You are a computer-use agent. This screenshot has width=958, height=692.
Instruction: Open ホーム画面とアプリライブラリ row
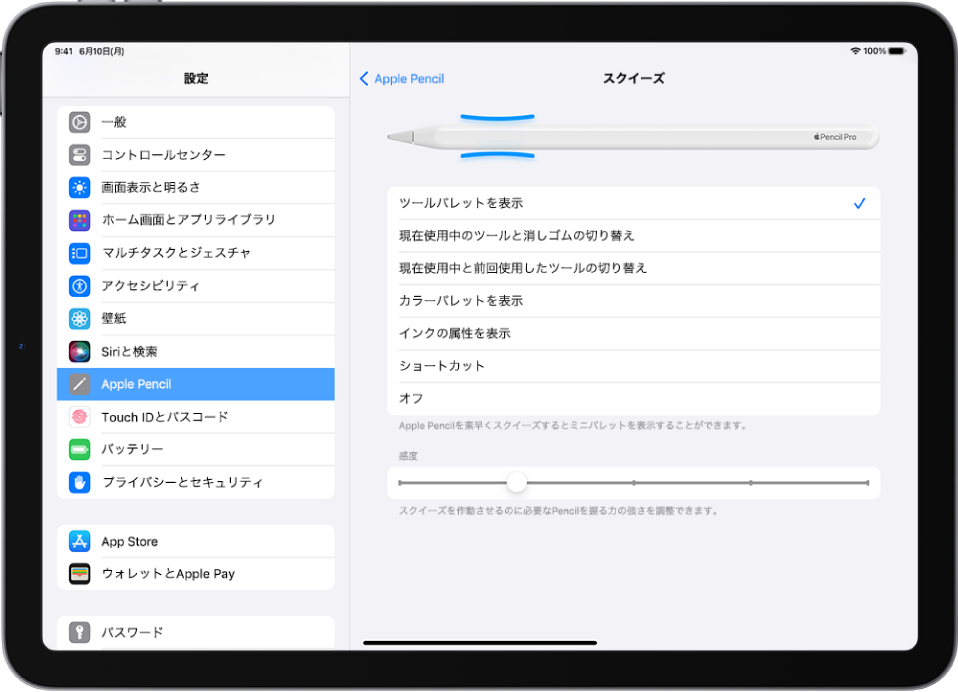click(196, 220)
